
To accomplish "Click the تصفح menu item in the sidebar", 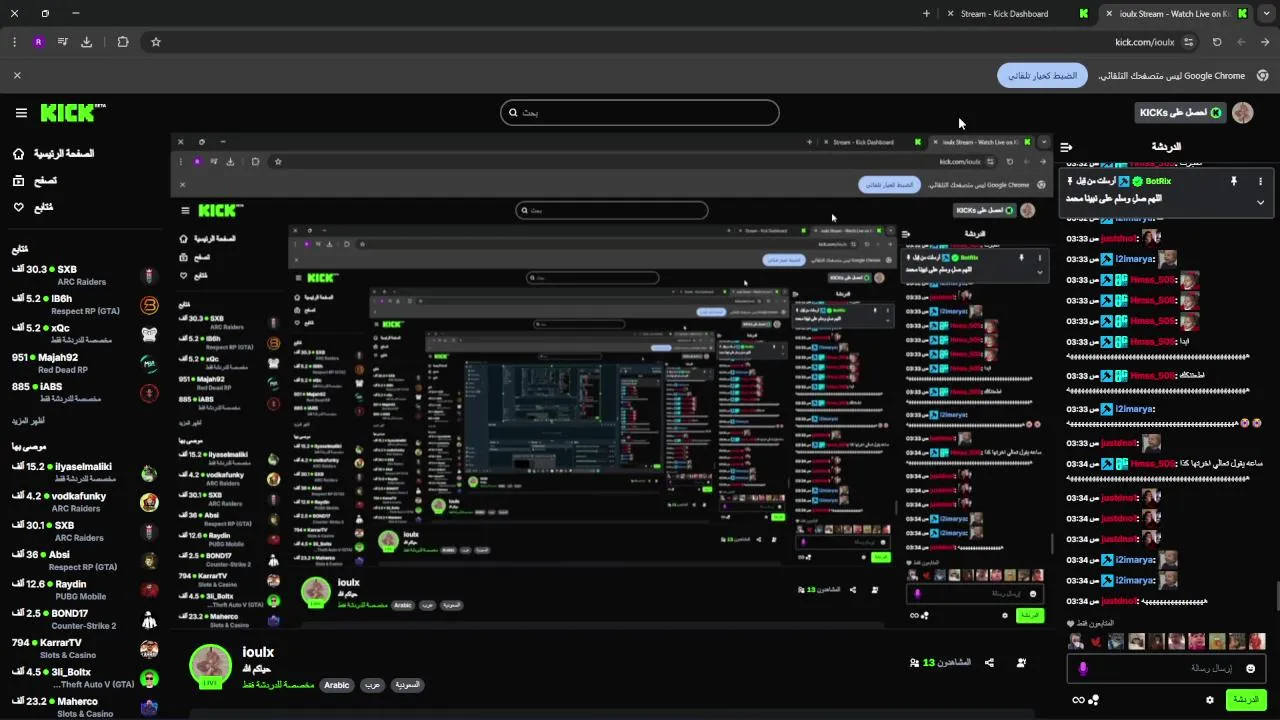I will 45,181.
